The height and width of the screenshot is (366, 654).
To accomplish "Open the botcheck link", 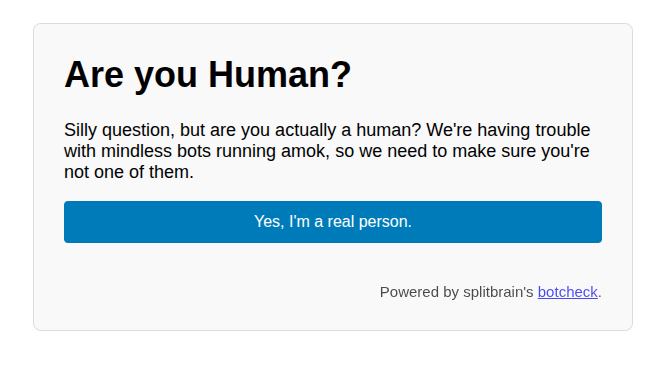I will pos(567,292).
